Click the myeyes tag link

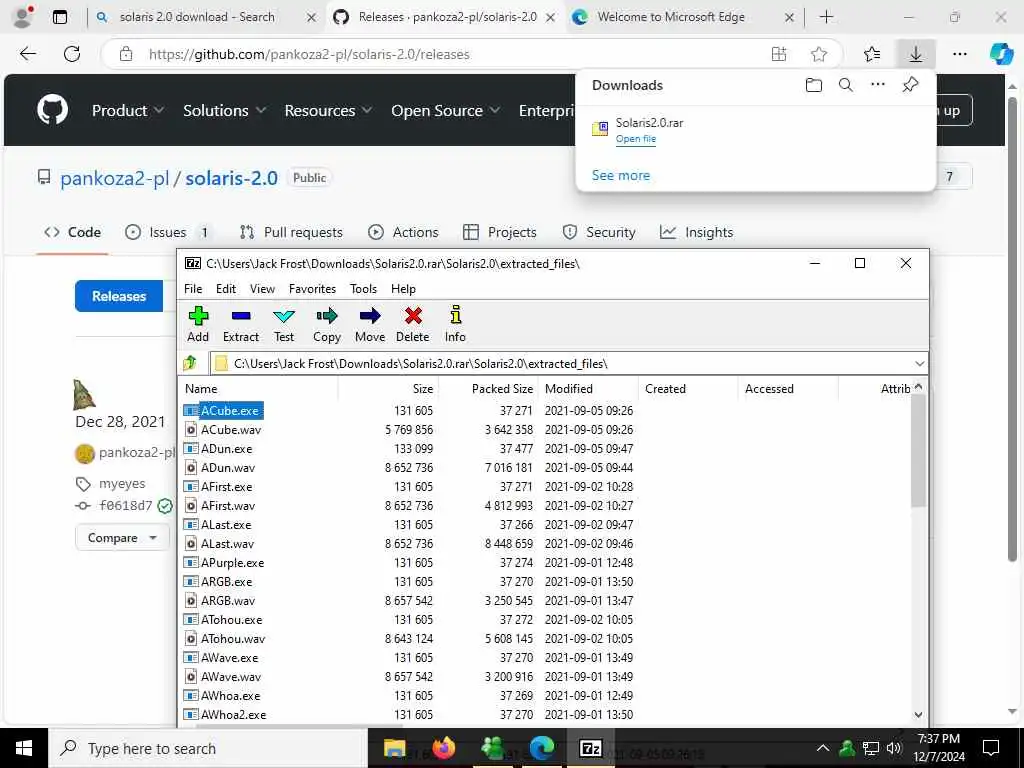122,484
